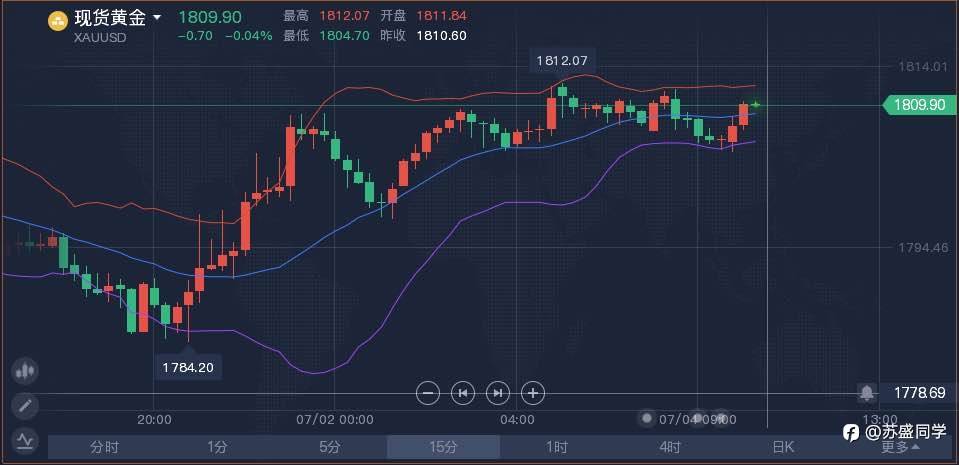
Task: Click the 开盘 1811.84 value
Action: 442,16
